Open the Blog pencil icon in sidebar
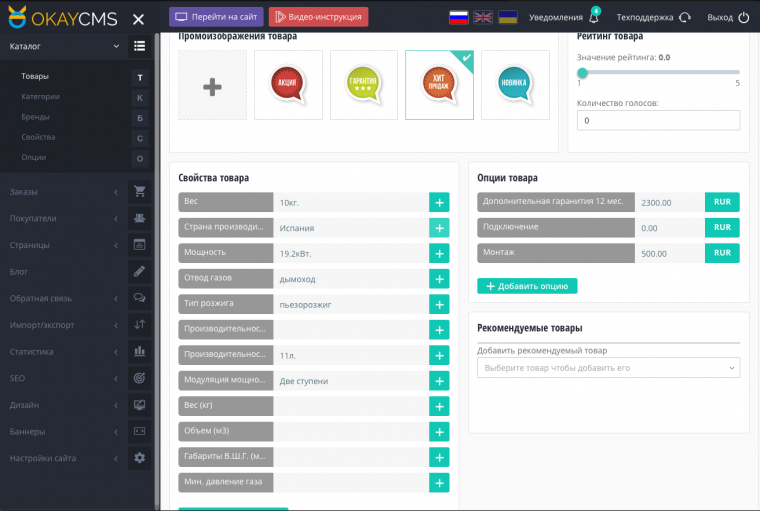The width and height of the screenshot is (760, 511). pos(139,271)
